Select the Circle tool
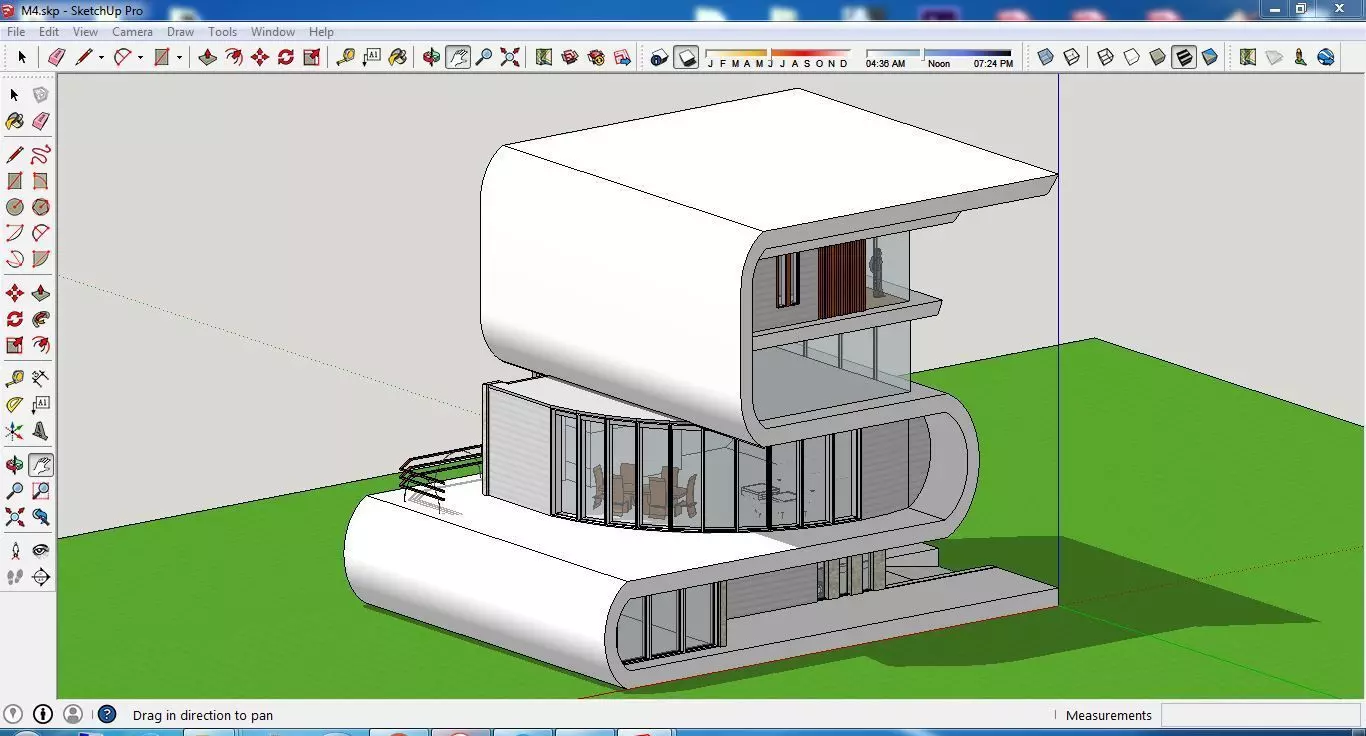The height and width of the screenshot is (736, 1366). [x=14, y=207]
